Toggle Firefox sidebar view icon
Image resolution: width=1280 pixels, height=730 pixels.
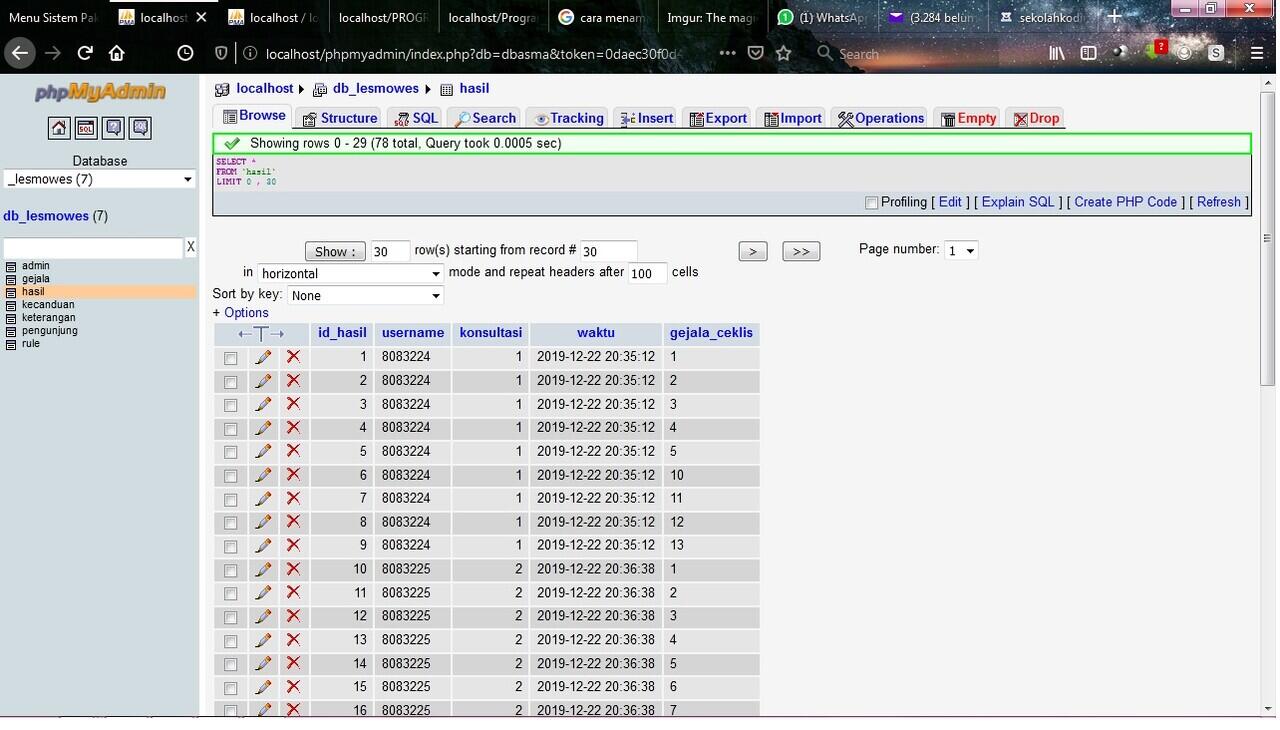(x=1089, y=53)
